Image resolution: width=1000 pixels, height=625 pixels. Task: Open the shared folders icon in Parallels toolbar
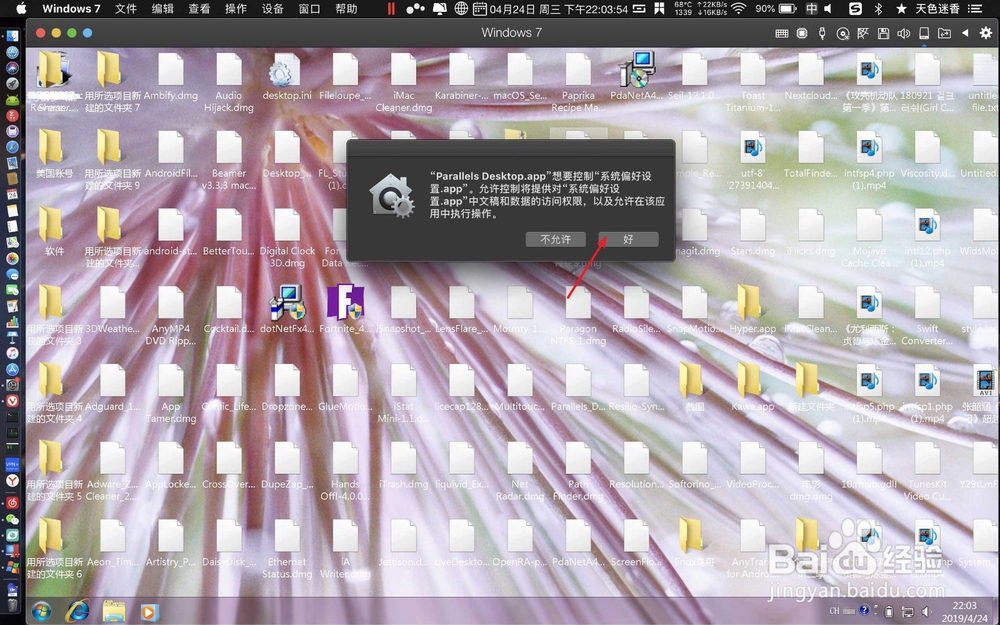pyautogui.click(x=944, y=33)
